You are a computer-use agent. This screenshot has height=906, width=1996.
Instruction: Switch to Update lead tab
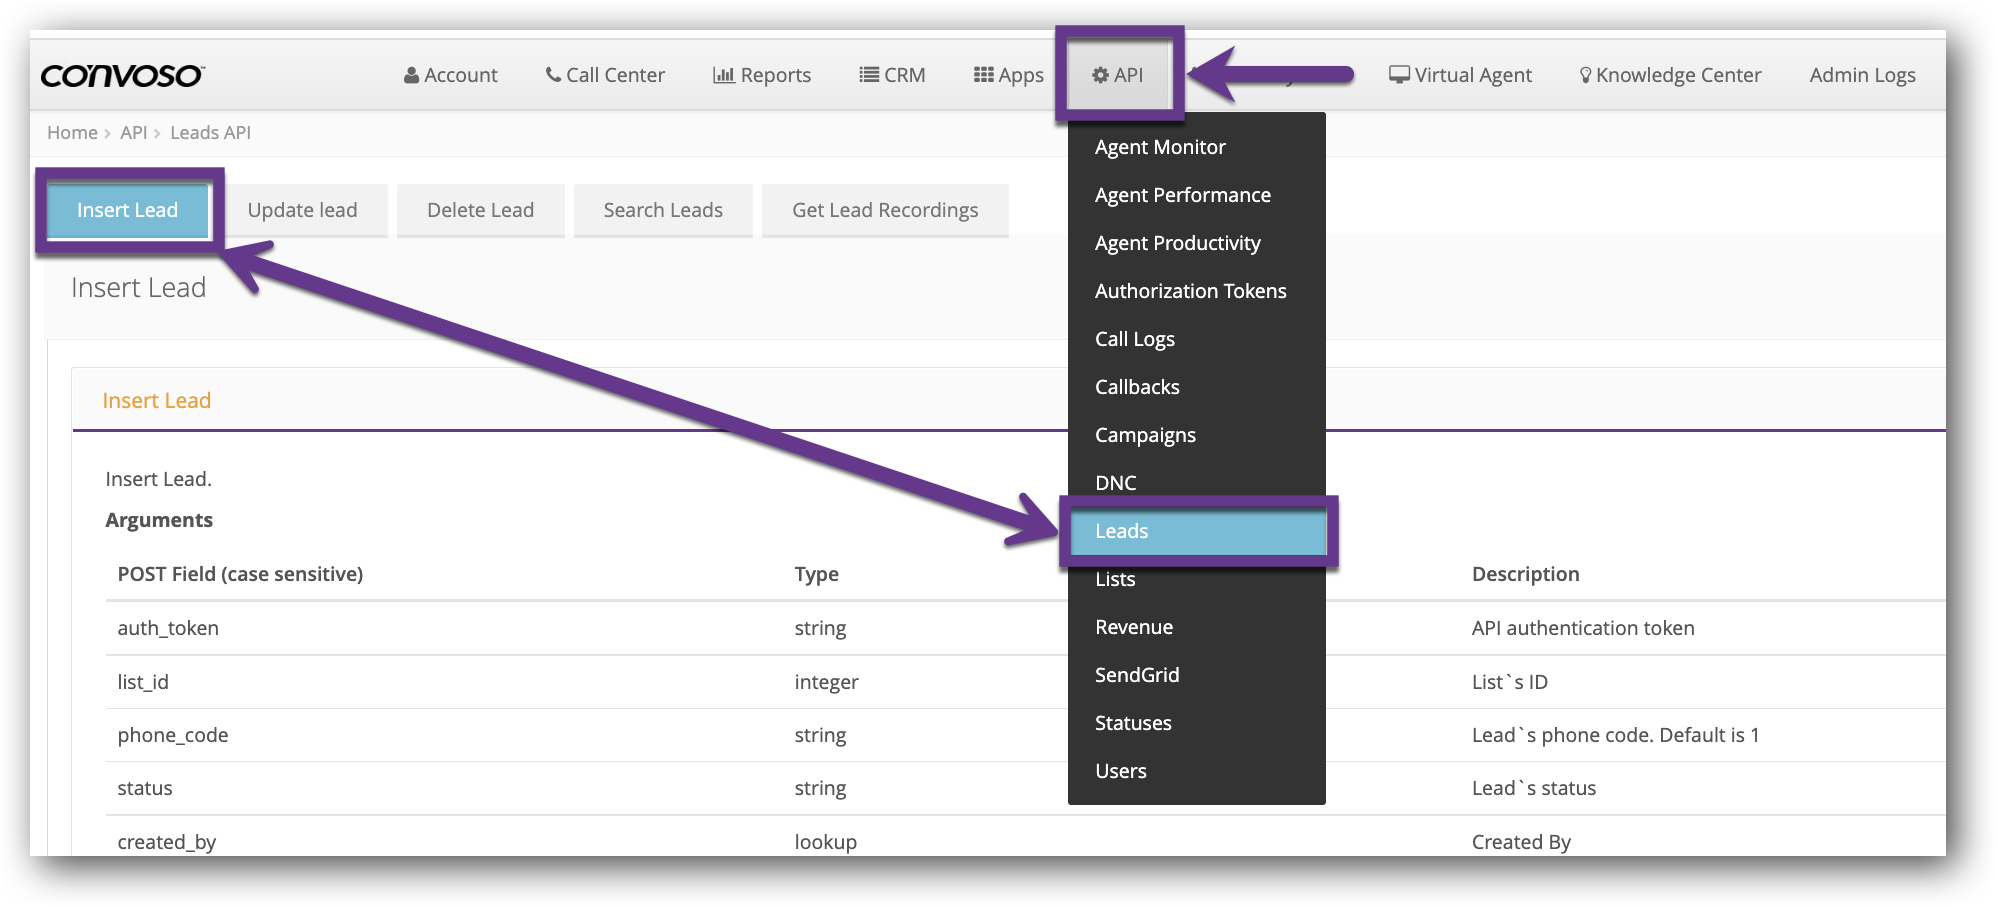click(302, 210)
